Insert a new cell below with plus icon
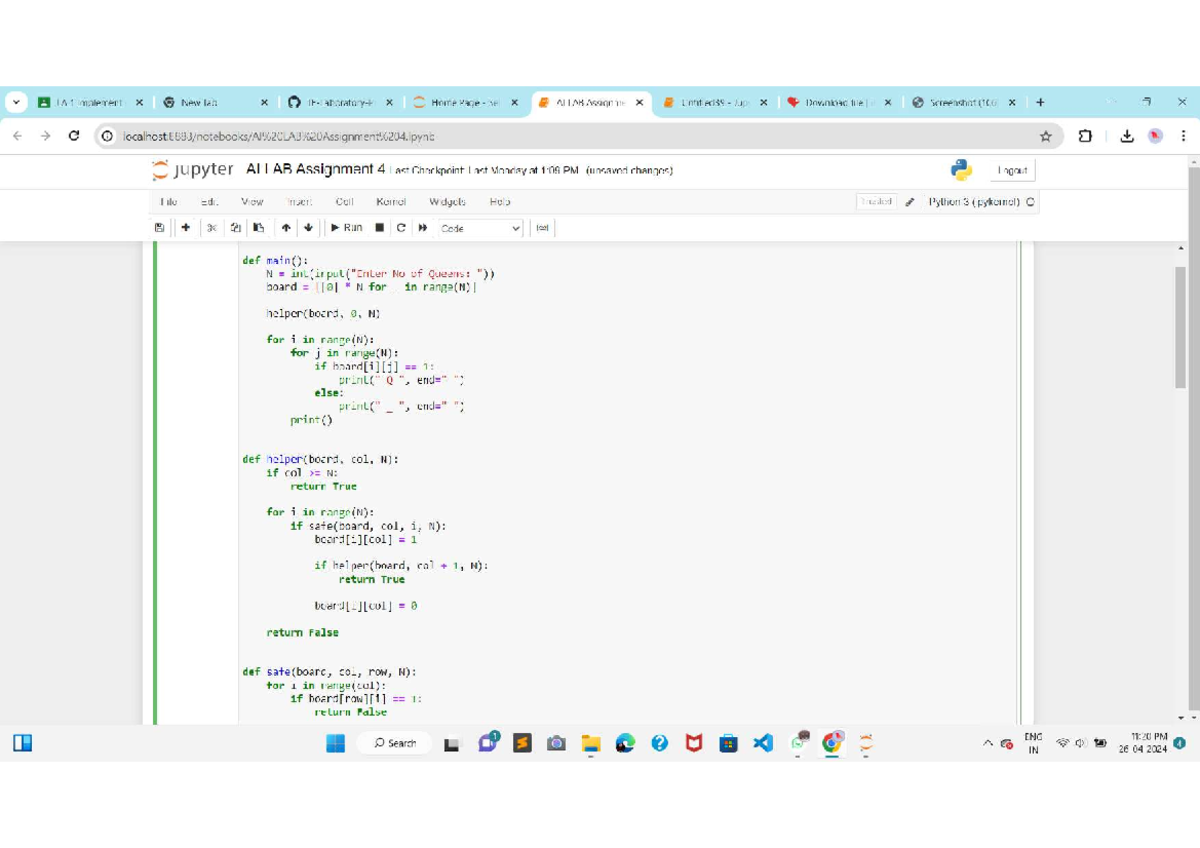The width and height of the screenshot is (1200, 848). (x=186, y=228)
